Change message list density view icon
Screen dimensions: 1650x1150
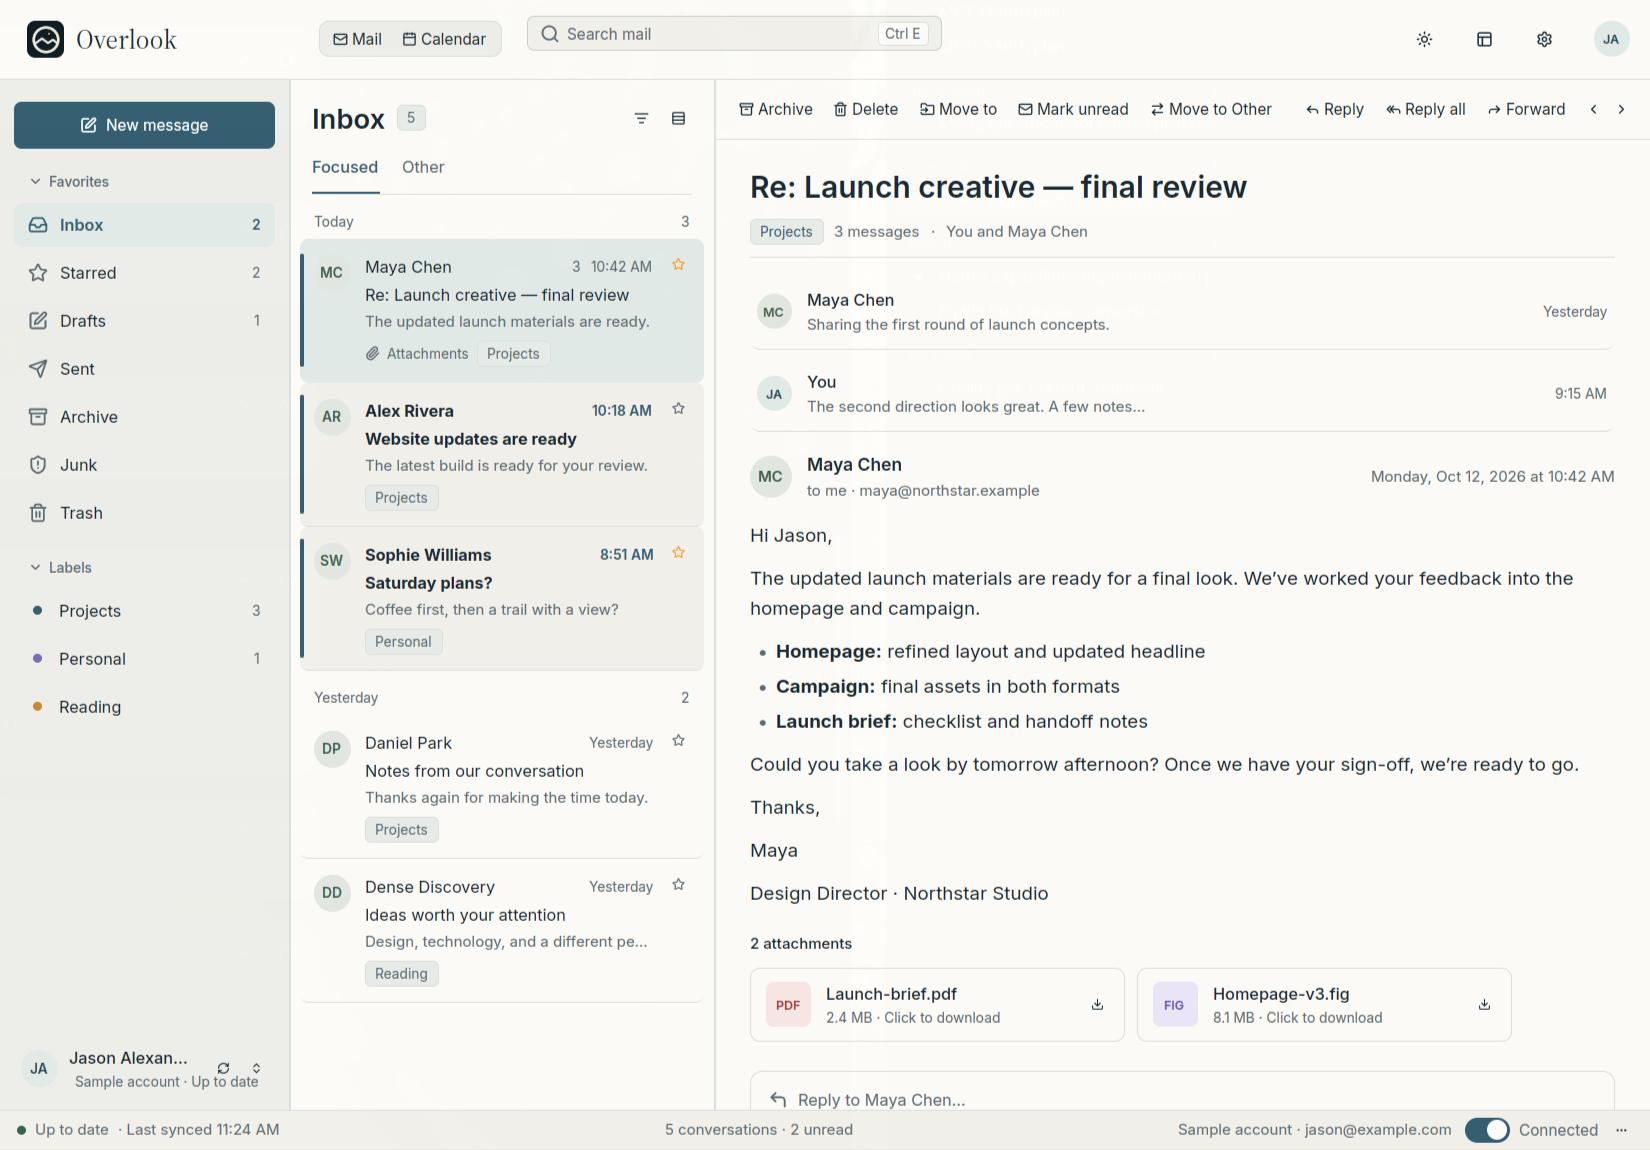click(x=678, y=118)
